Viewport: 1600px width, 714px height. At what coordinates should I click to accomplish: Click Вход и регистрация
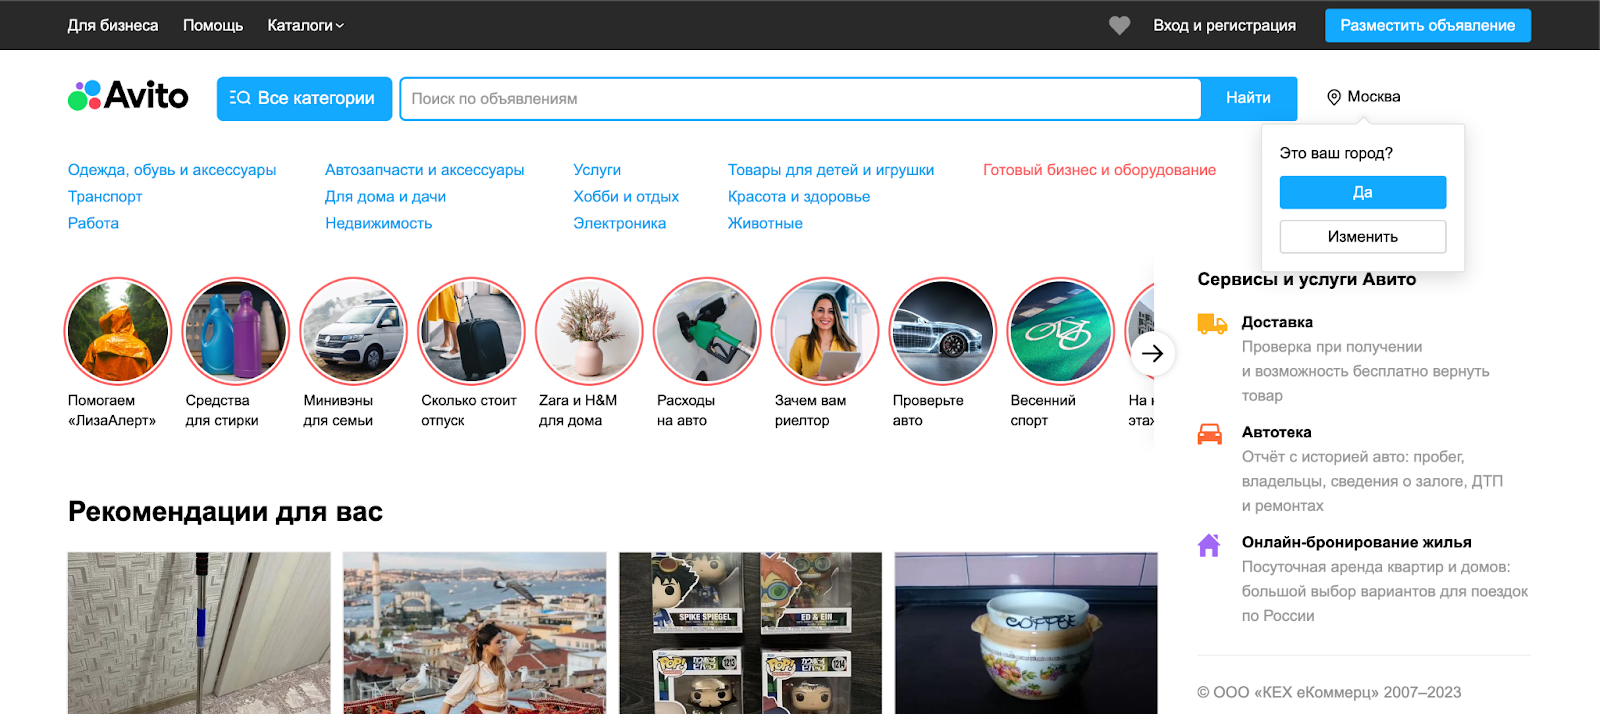(x=1224, y=25)
